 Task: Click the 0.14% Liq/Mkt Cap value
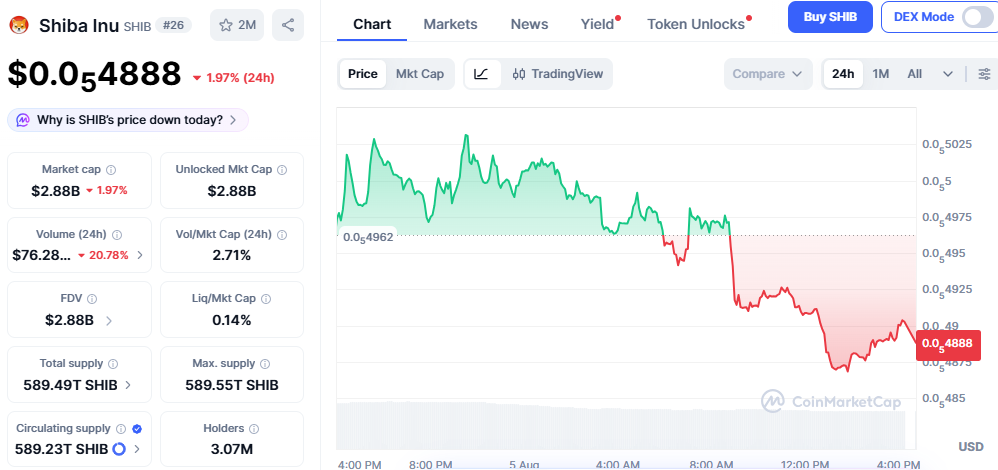[232, 320]
